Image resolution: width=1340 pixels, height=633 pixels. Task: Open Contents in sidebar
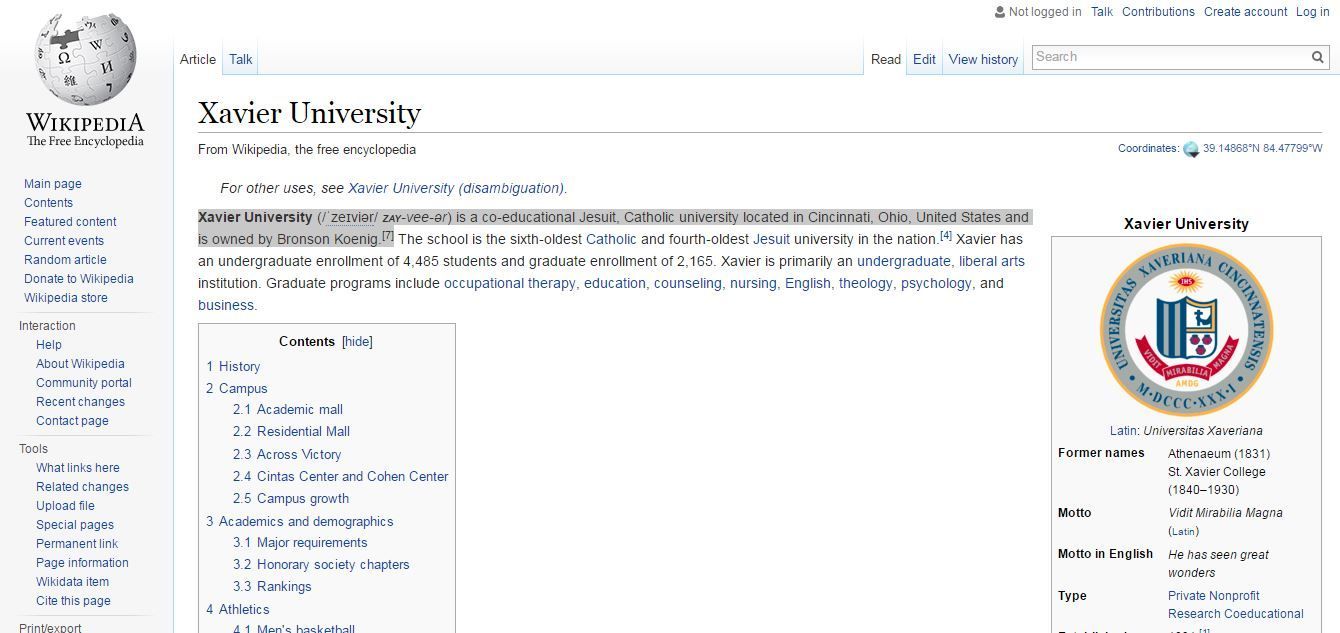[48, 203]
